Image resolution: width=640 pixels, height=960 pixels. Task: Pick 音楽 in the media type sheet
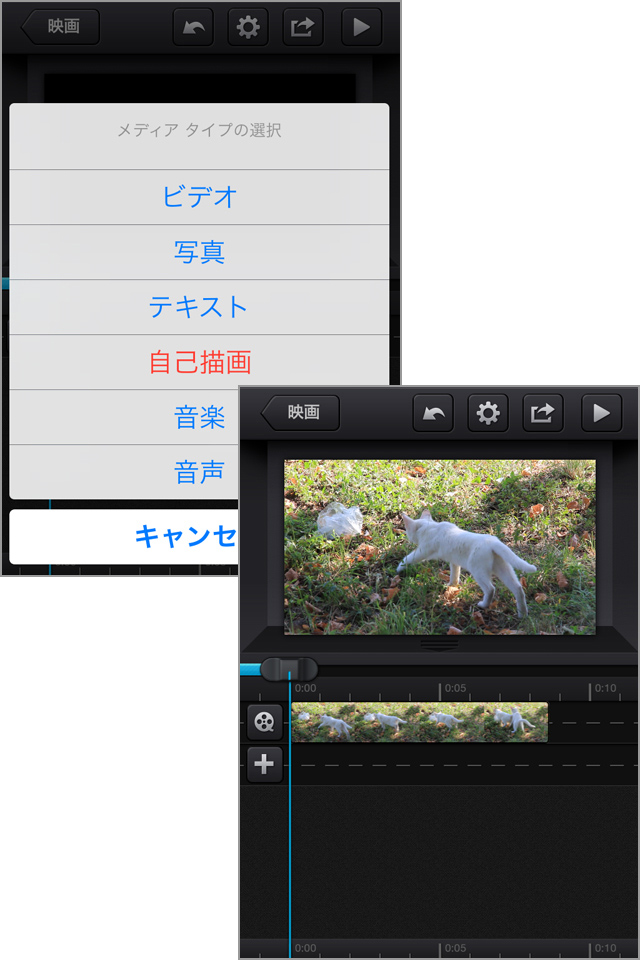click(199, 417)
